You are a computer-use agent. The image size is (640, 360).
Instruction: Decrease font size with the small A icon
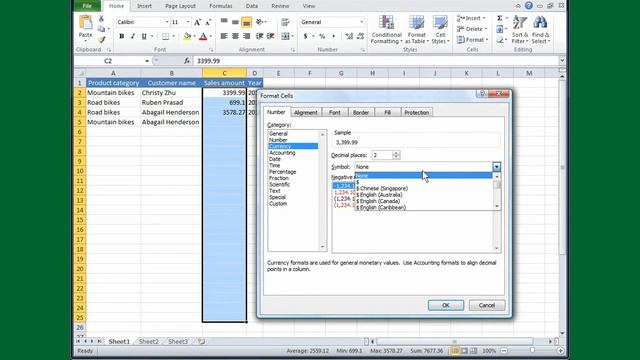(x=208, y=22)
